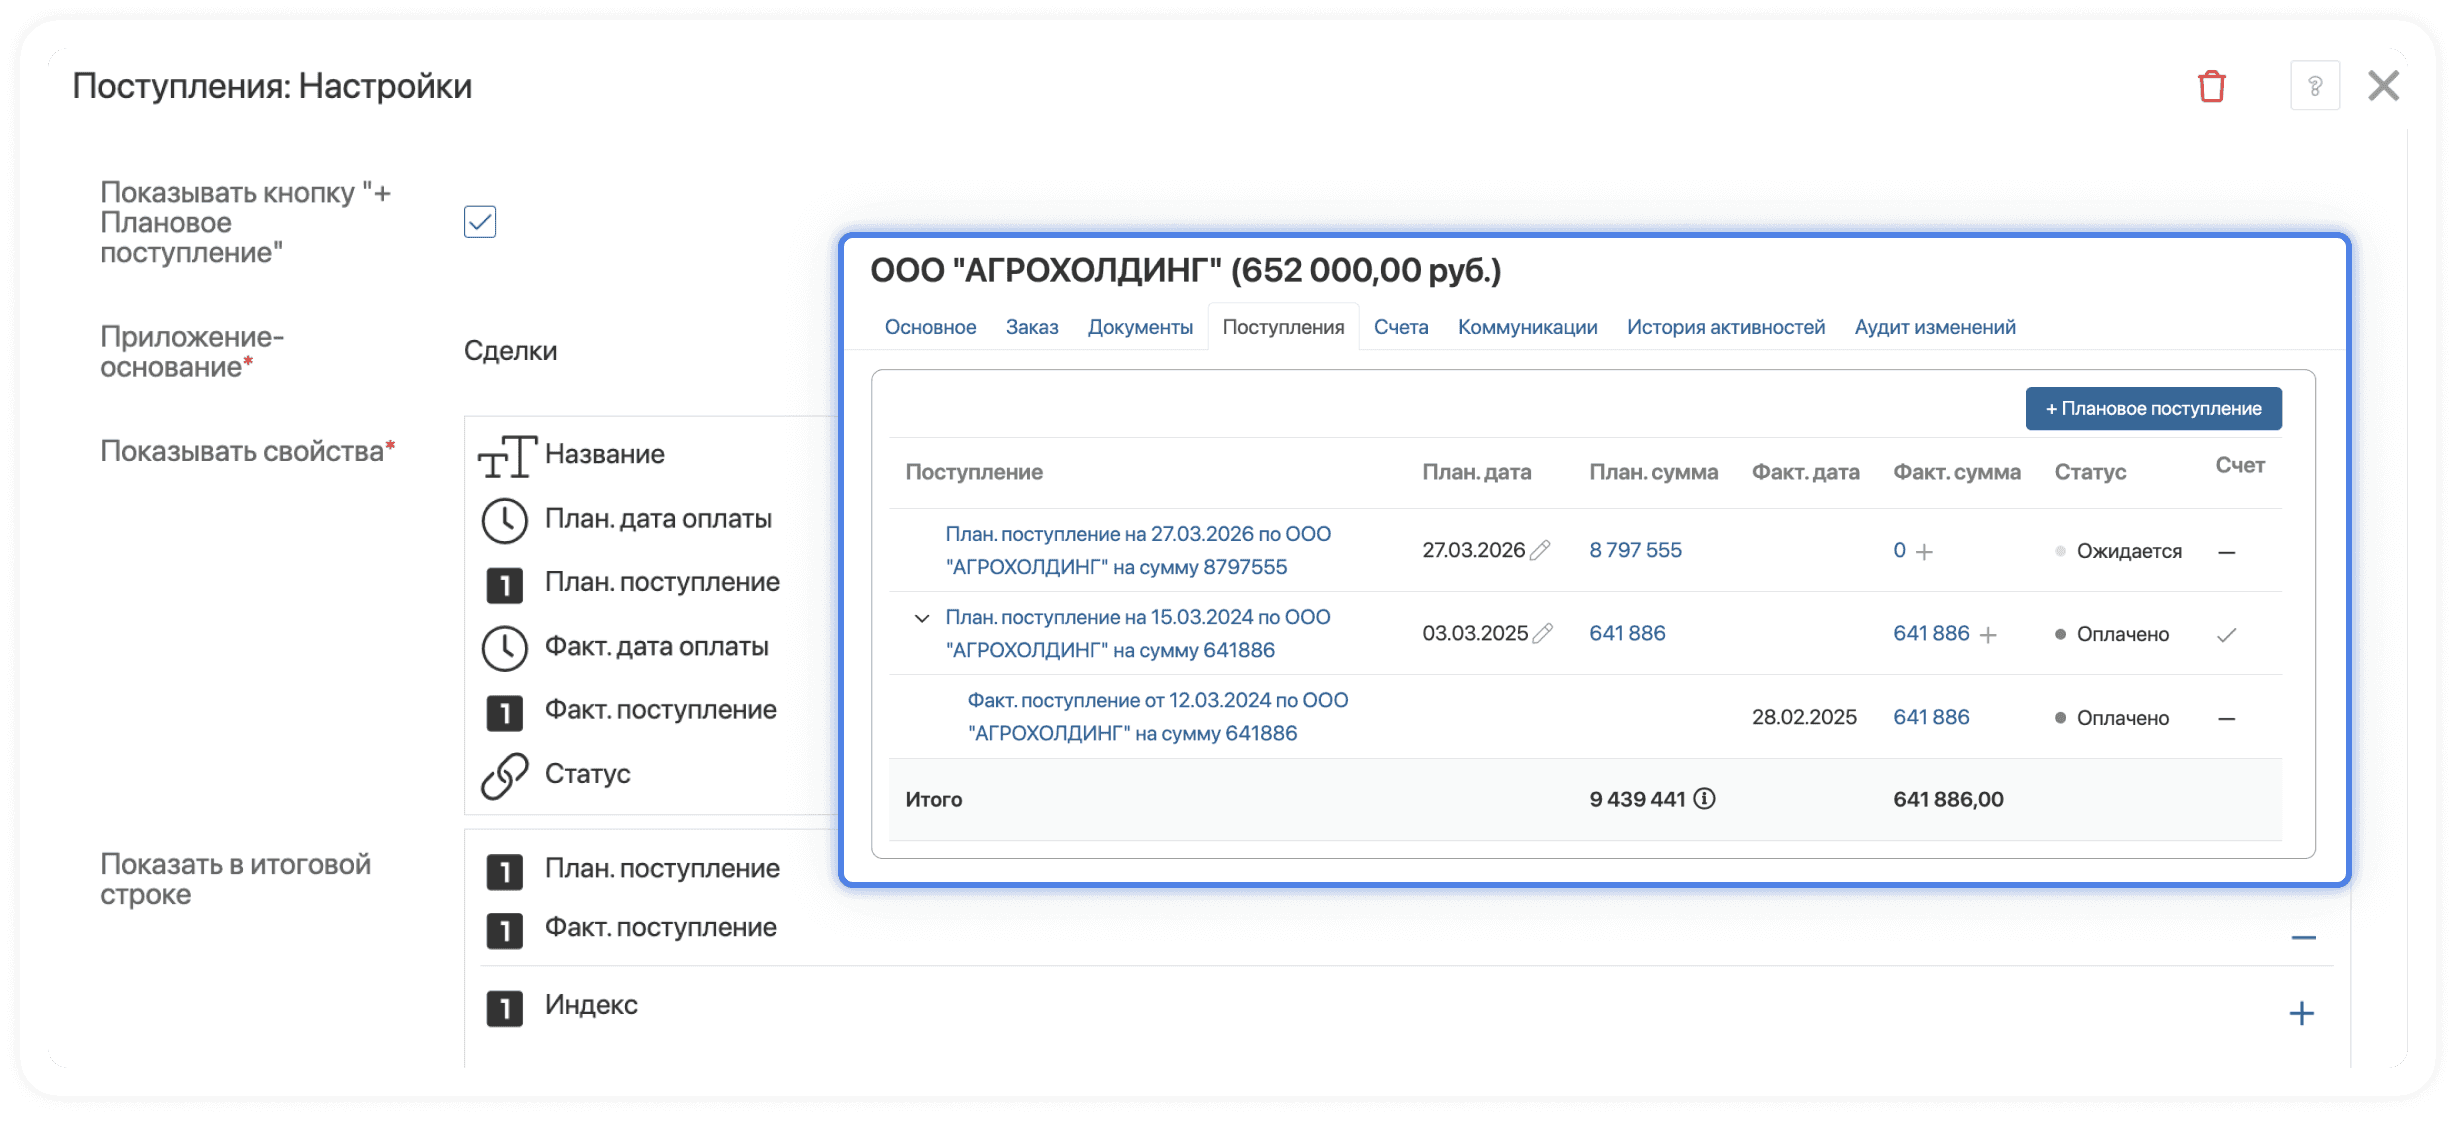The width and height of the screenshot is (2456, 1142).
Task: Collapse the План. поступление на 15.03.2024 row
Action: [922, 617]
